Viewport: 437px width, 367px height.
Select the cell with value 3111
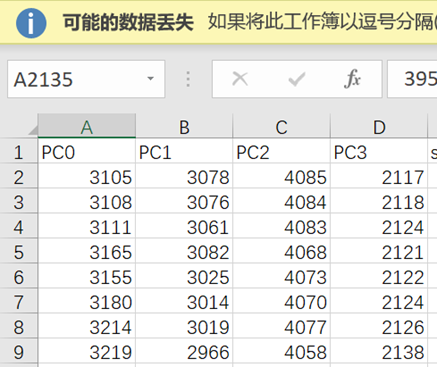tap(87, 227)
